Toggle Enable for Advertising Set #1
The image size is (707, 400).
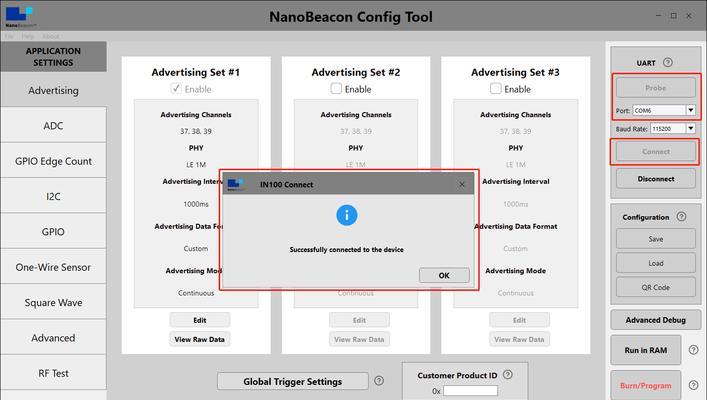[176, 88]
